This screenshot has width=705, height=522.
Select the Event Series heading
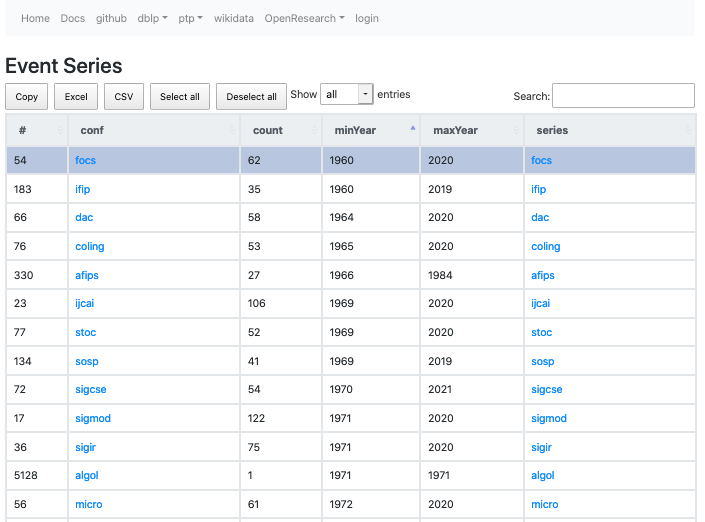coord(63,66)
